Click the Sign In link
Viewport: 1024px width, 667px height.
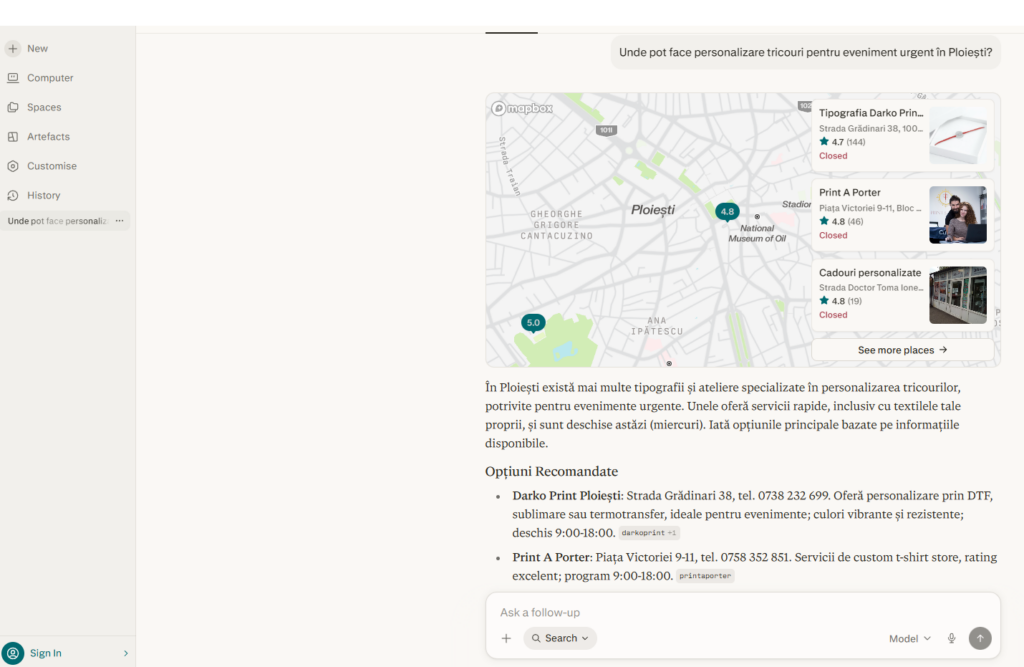point(46,653)
